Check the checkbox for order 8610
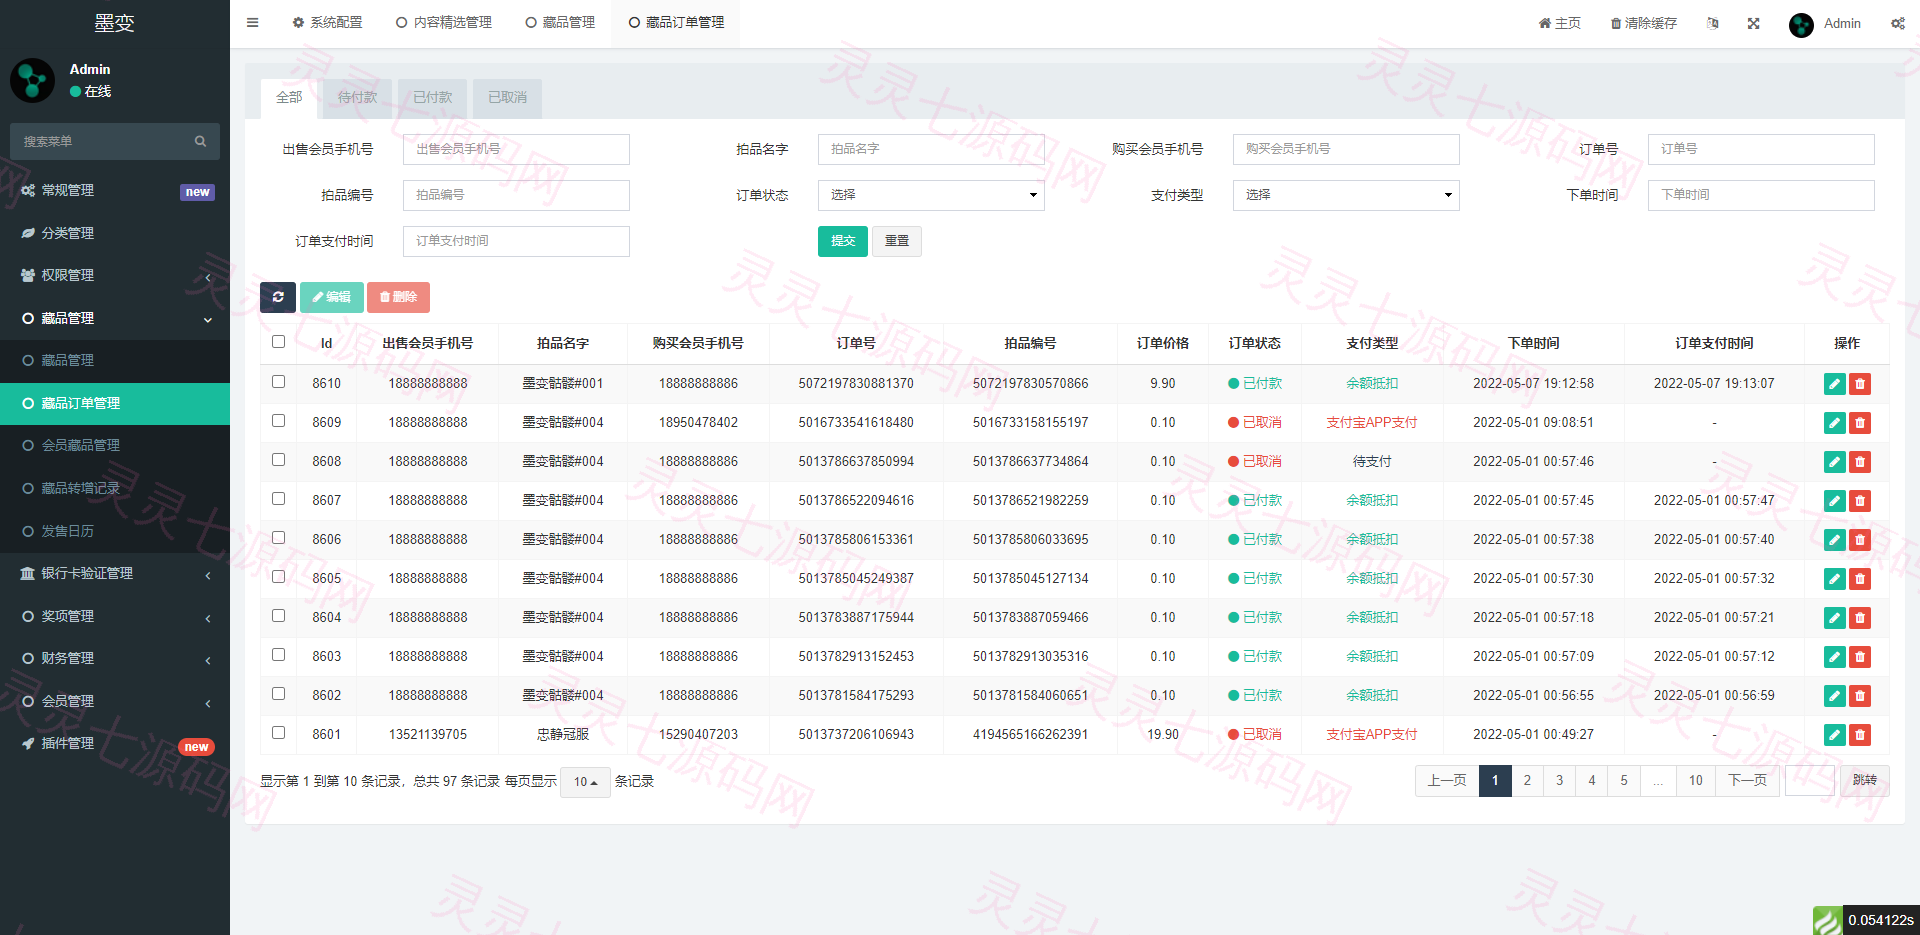Screen dimensions: 1920x935 point(278,382)
